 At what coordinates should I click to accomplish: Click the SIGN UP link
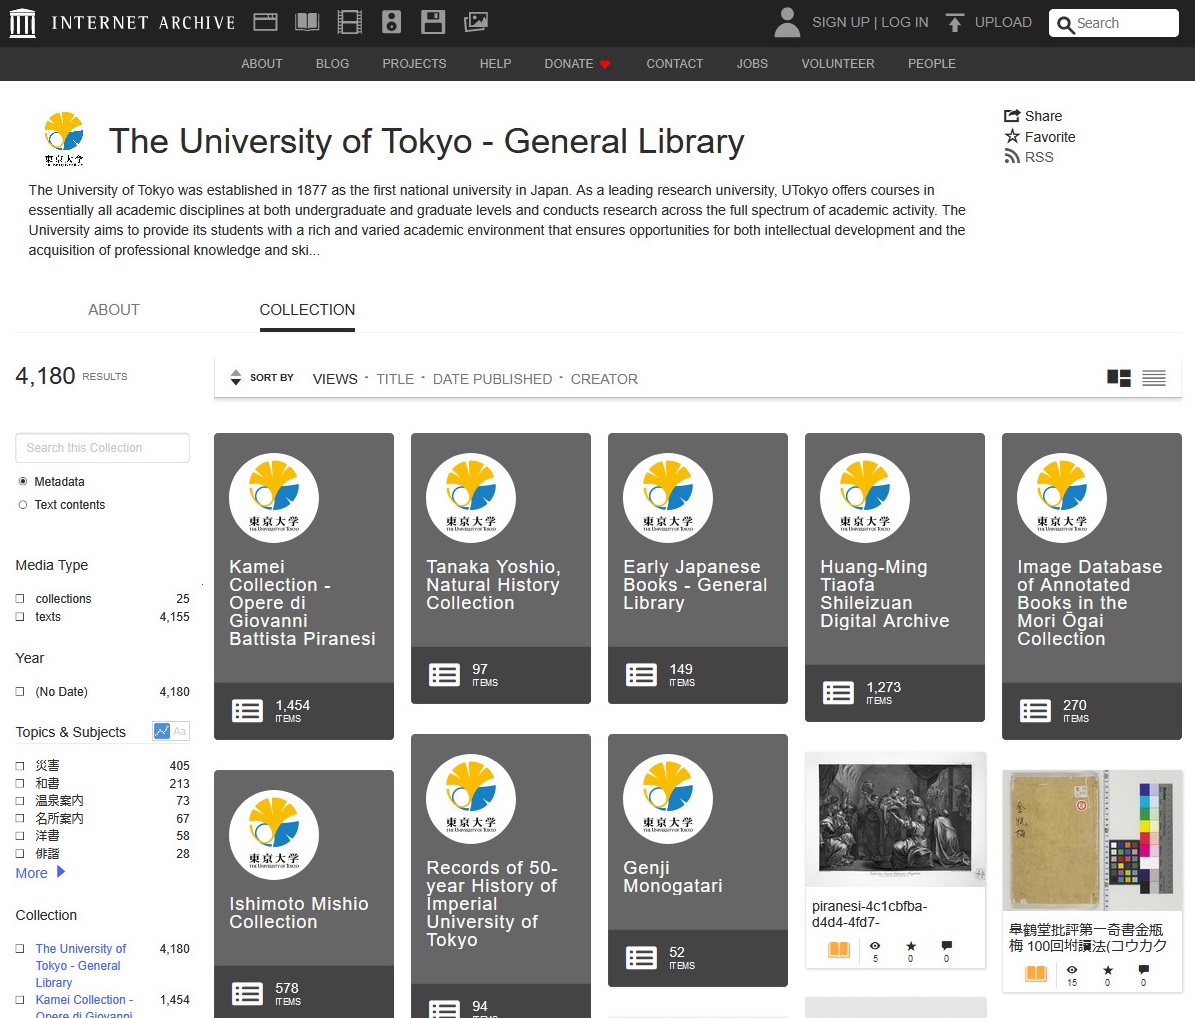(841, 22)
